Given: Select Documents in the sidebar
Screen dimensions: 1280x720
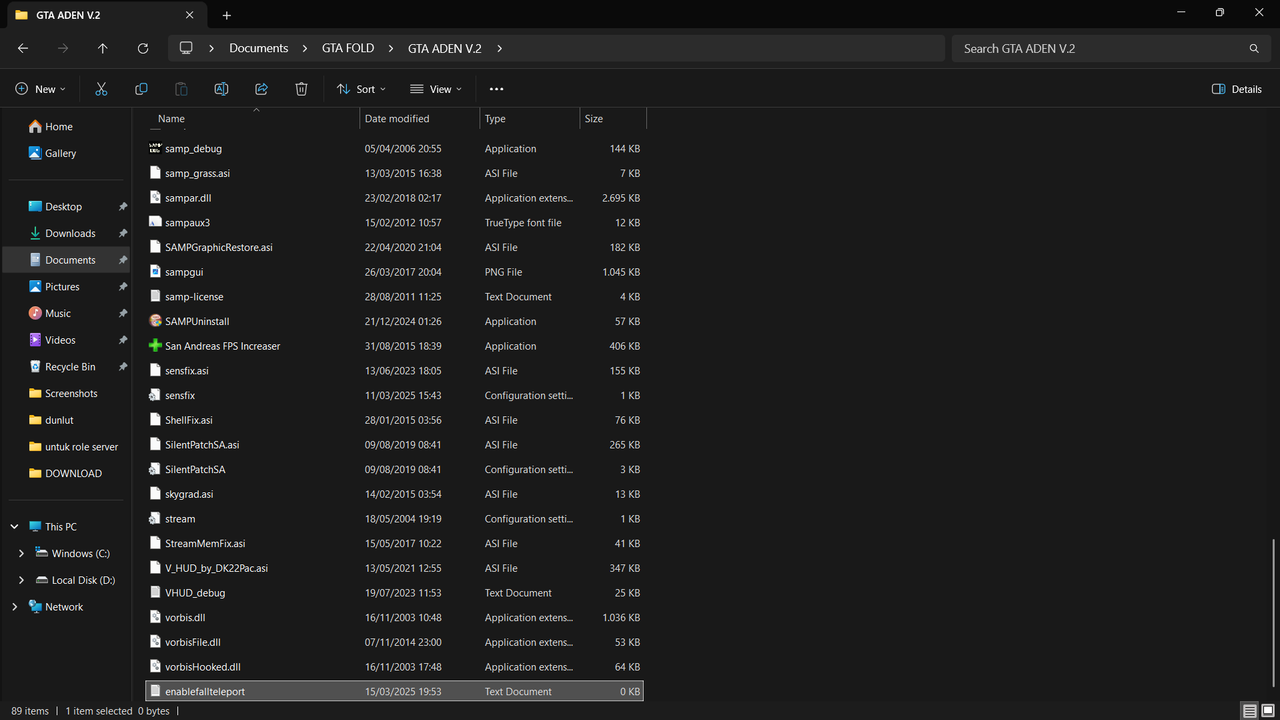Looking at the screenshot, I should [x=67, y=260].
